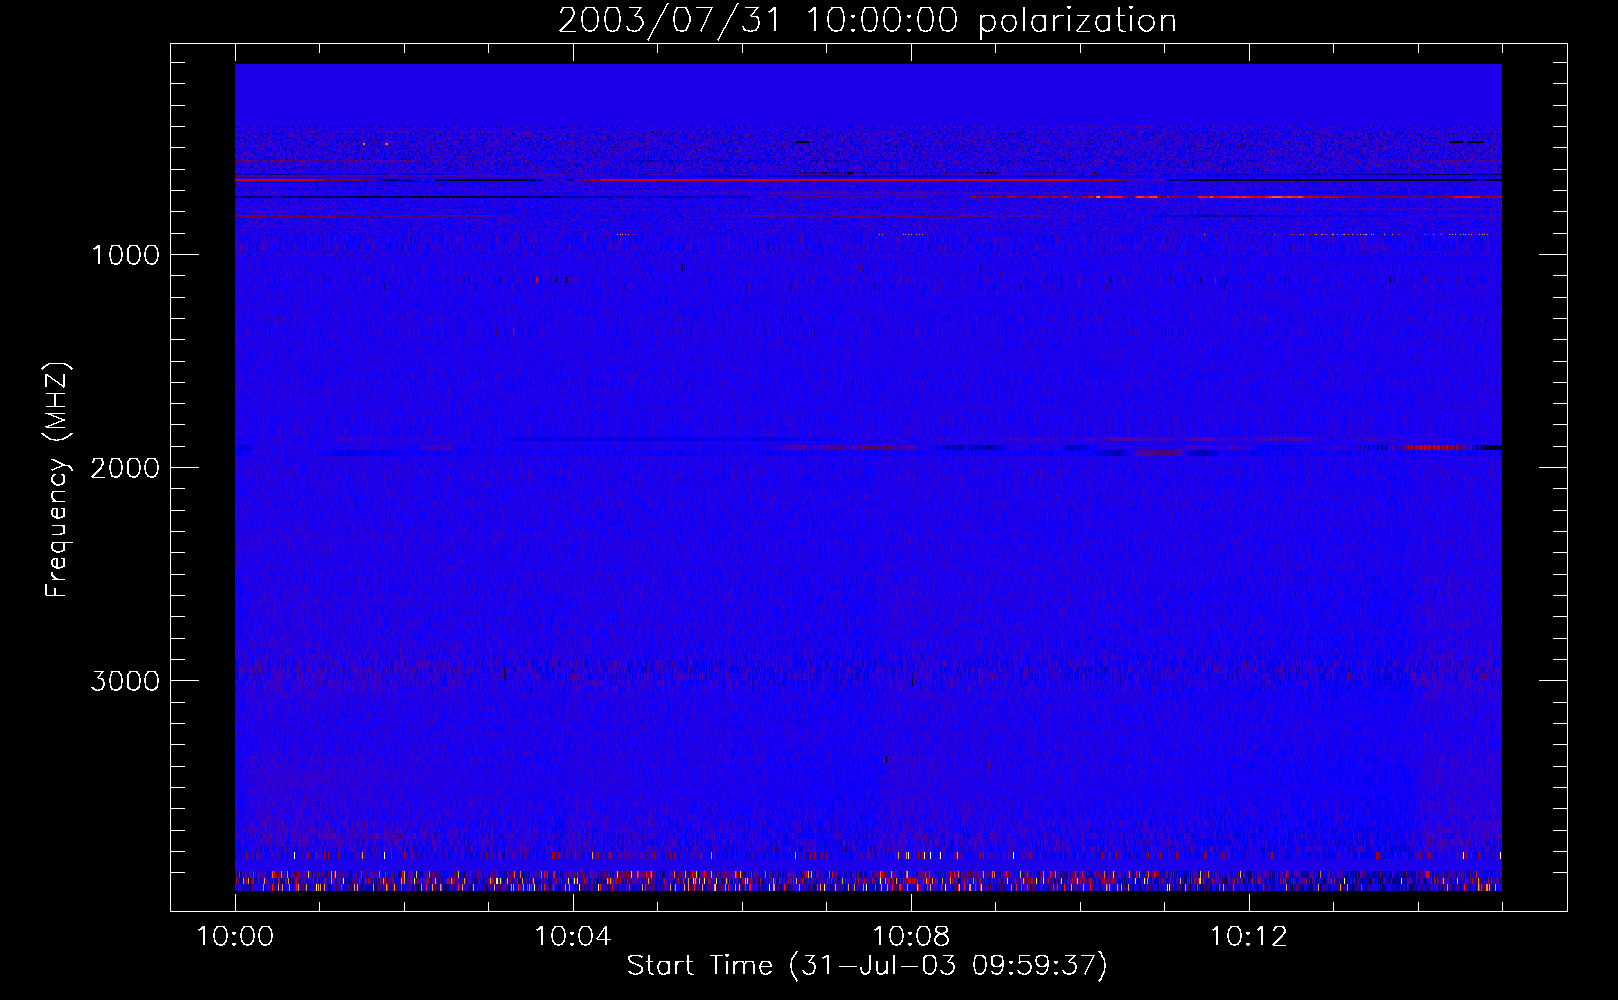
Task: Click the plot title '2003/07/31 10:00:00 polarization'
Action: [867, 21]
